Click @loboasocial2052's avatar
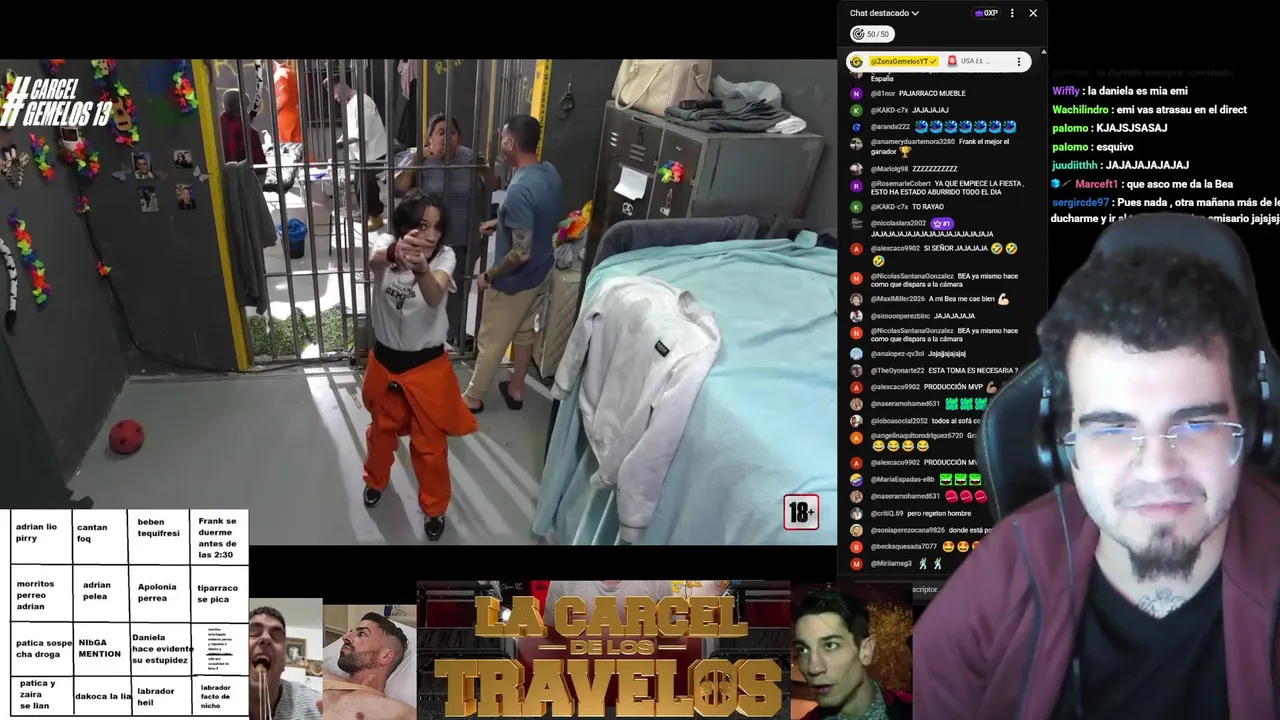1280x720 pixels. tap(856, 421)
